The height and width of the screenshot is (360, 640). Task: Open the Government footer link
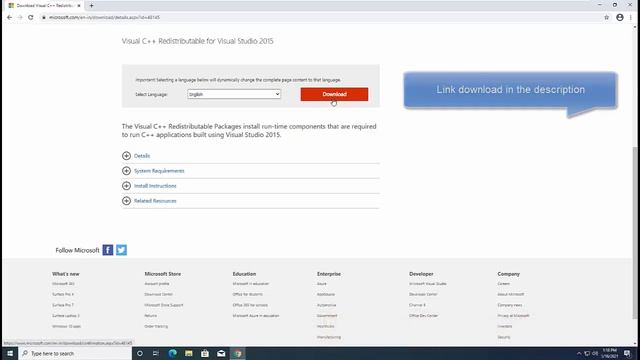pos(327,316)
